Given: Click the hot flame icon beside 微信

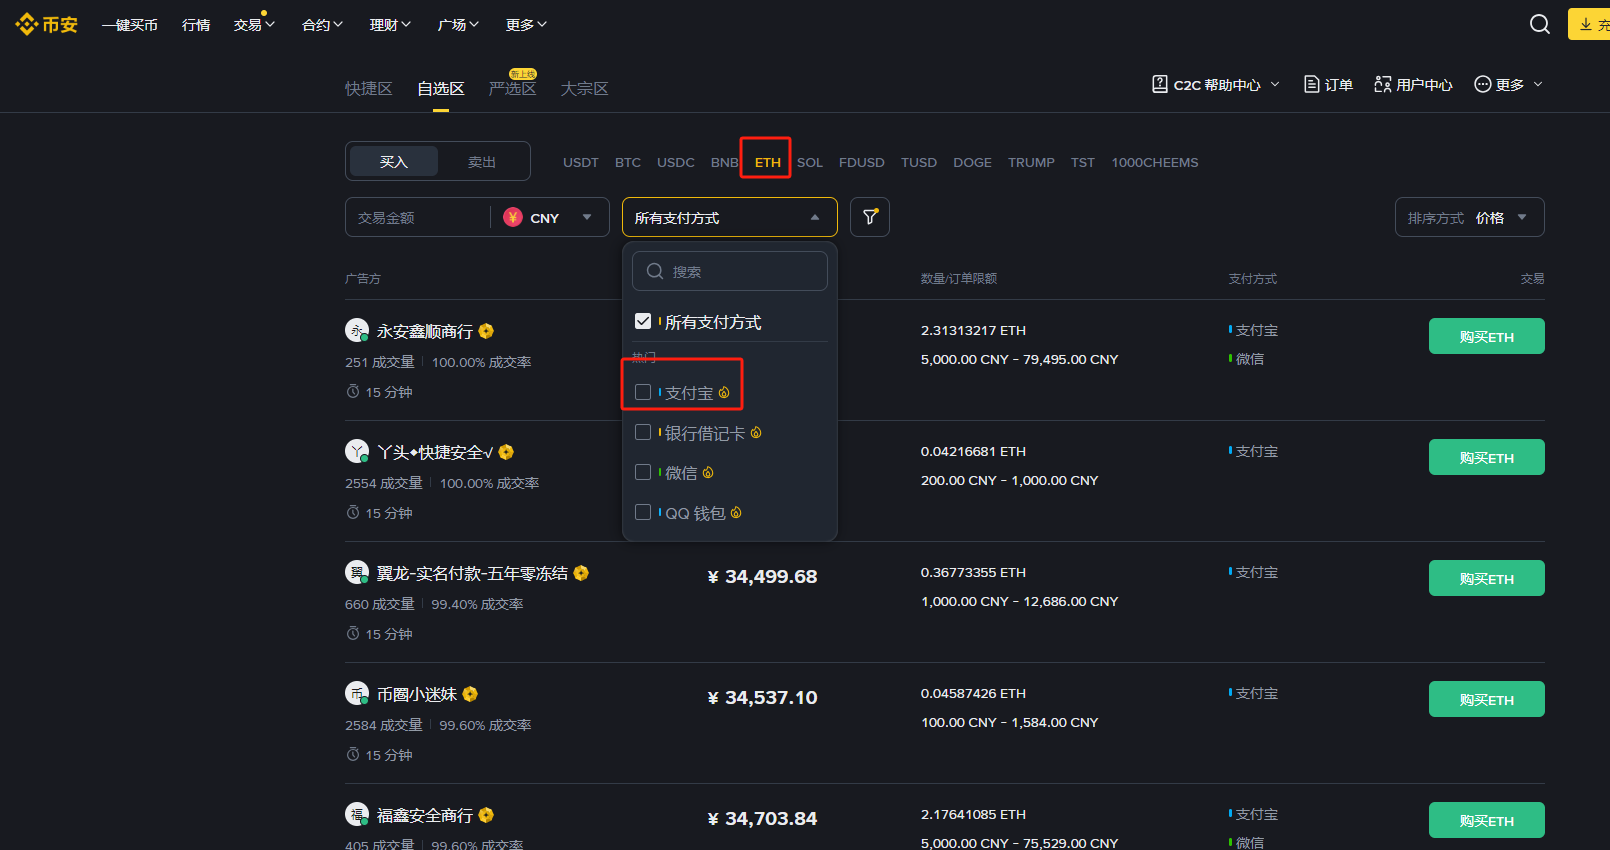Looking at the screenshot, I should 708,473.
